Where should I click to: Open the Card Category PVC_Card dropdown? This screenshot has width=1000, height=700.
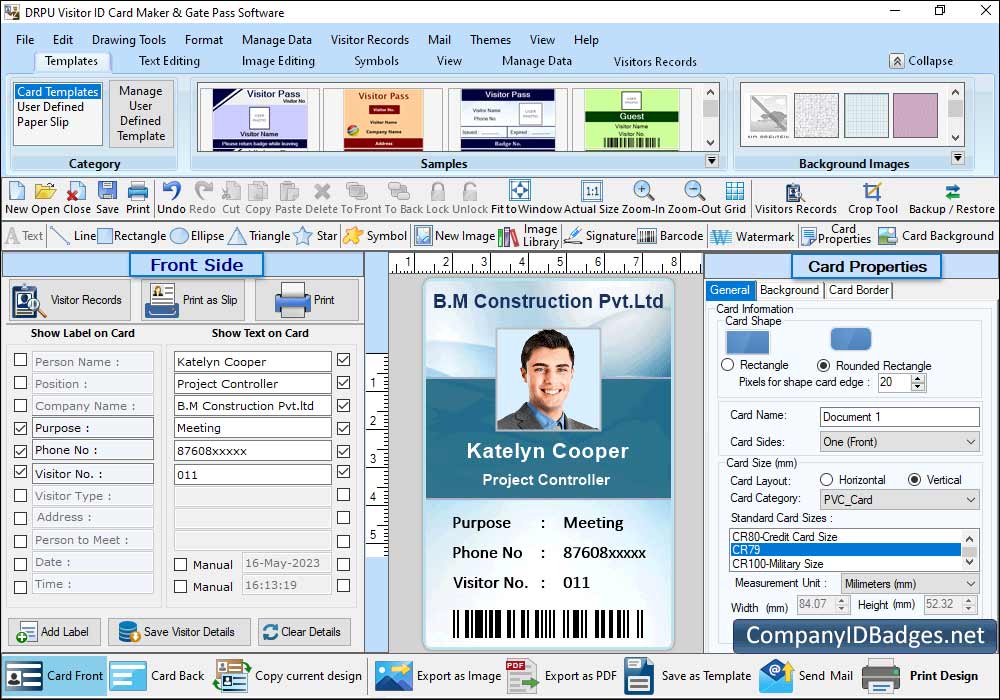[899, 499]
